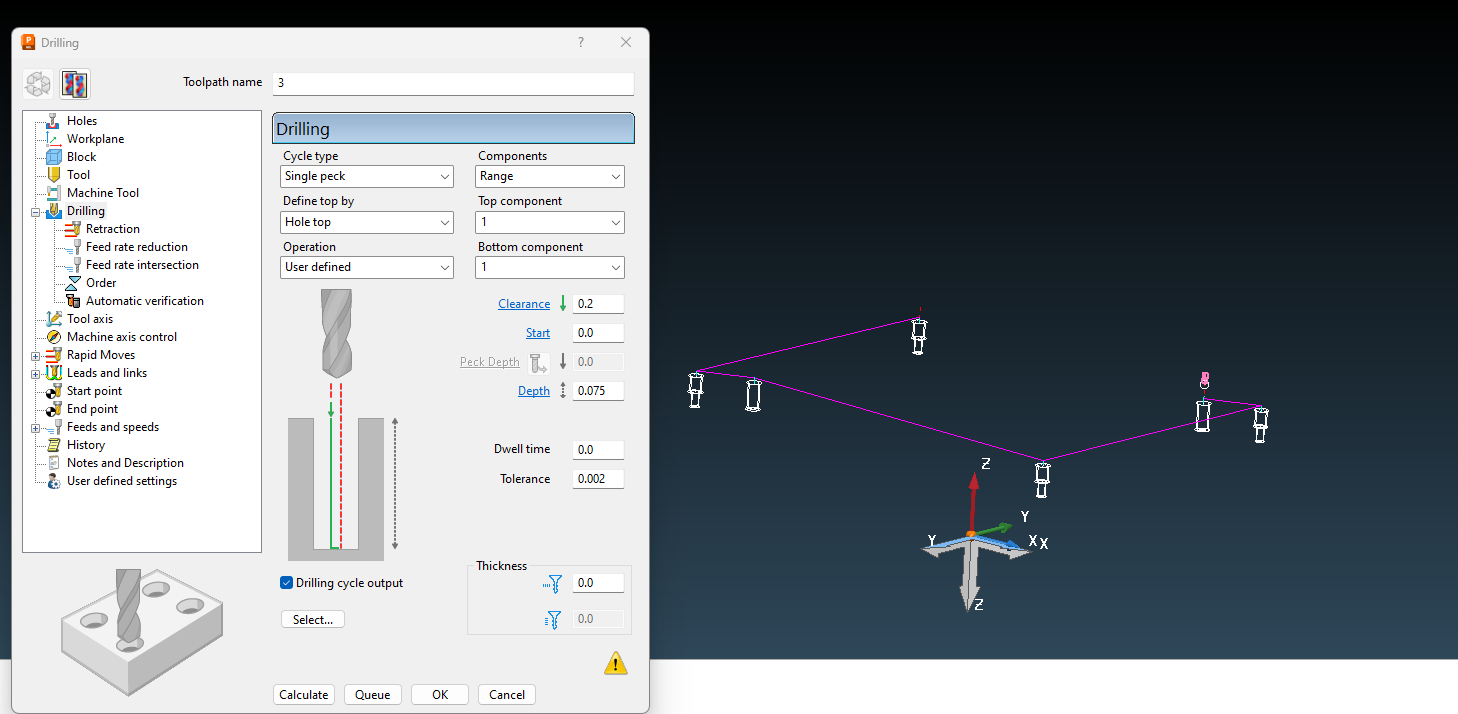
Task: Open the Cycle type dropdown
Action: coord(366,176)
